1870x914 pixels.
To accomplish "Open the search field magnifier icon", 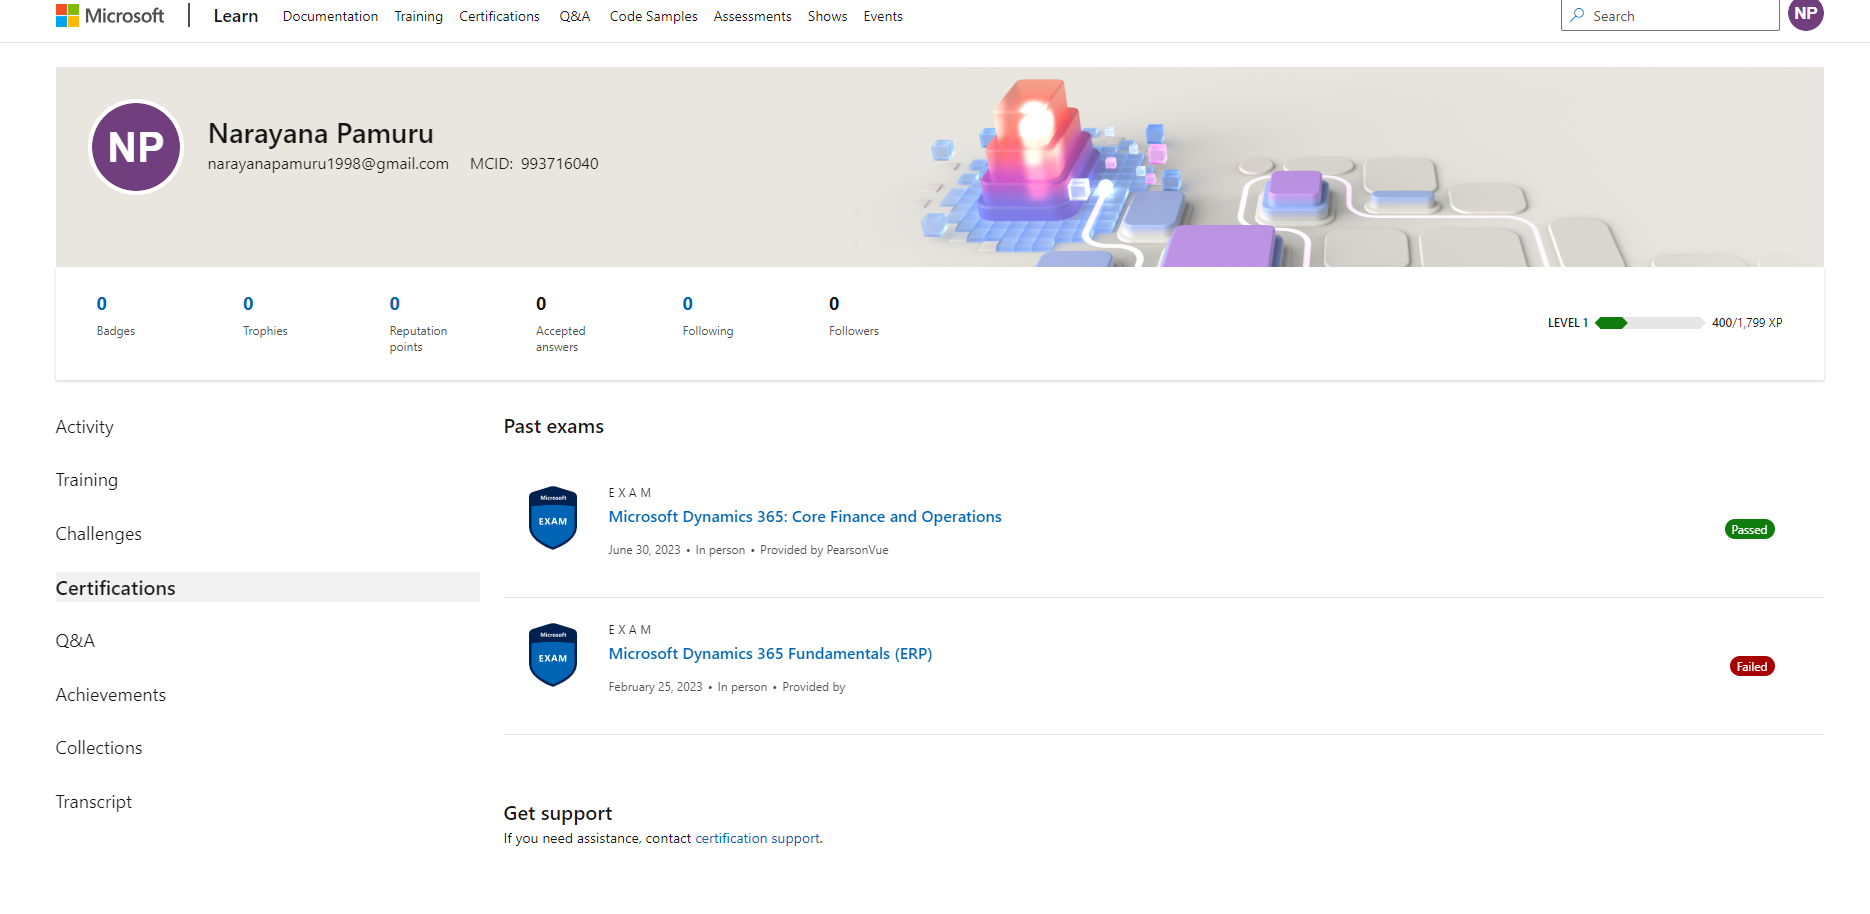I will (1577, 15).
